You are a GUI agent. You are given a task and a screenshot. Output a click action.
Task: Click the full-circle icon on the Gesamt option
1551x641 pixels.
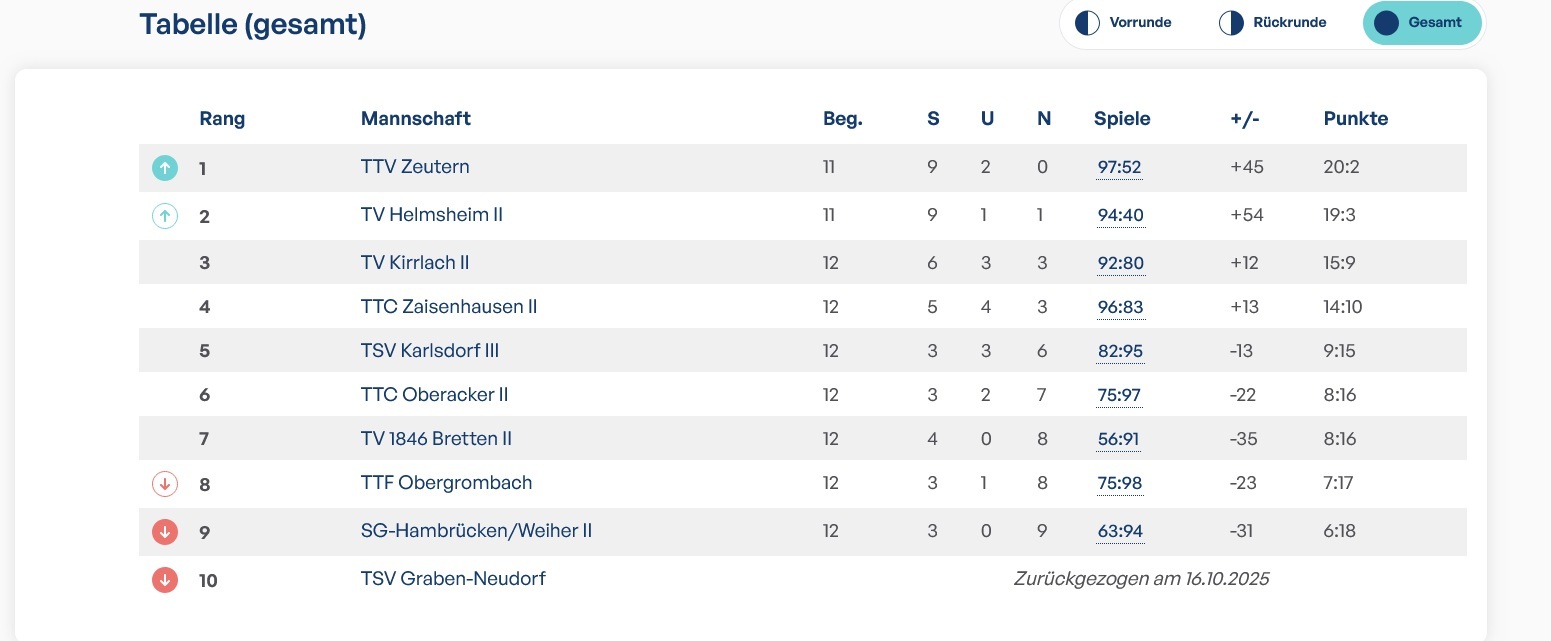[1386, 23]
